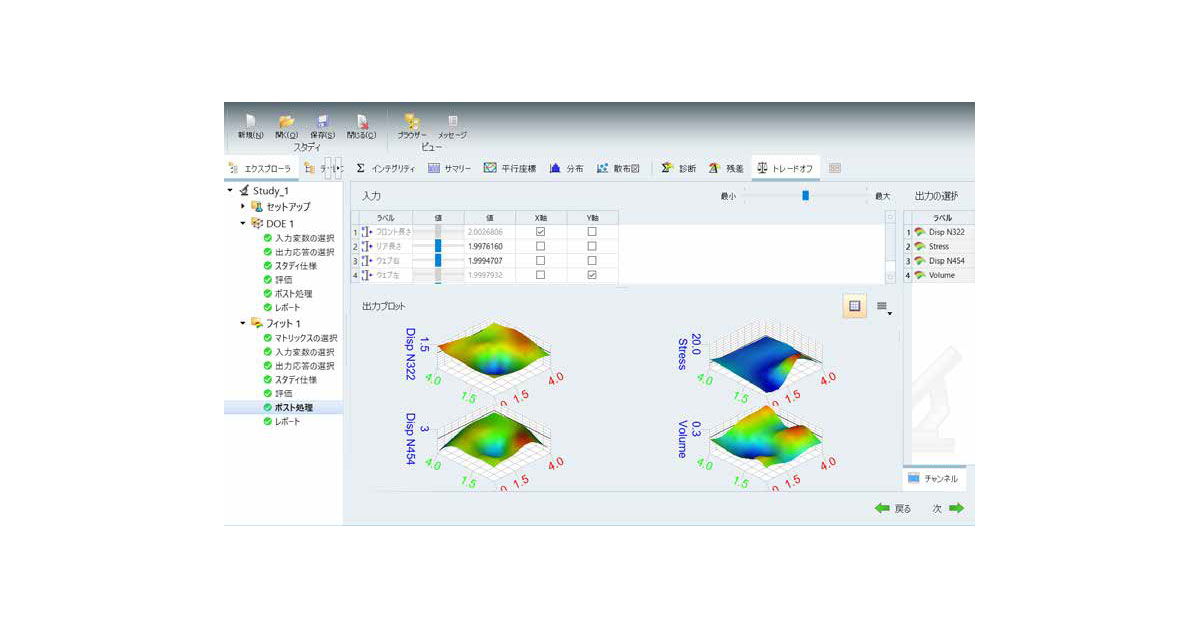Click the Volume output row icon

(x=920, y=275)
